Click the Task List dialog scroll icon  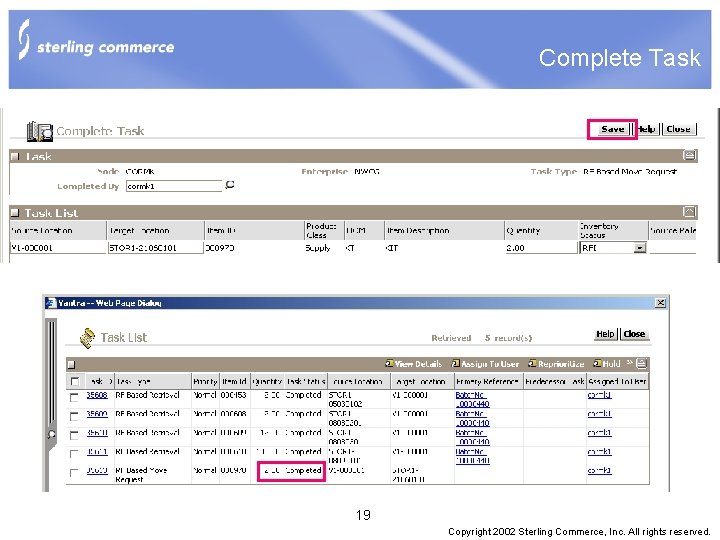(x=87, y=338)
